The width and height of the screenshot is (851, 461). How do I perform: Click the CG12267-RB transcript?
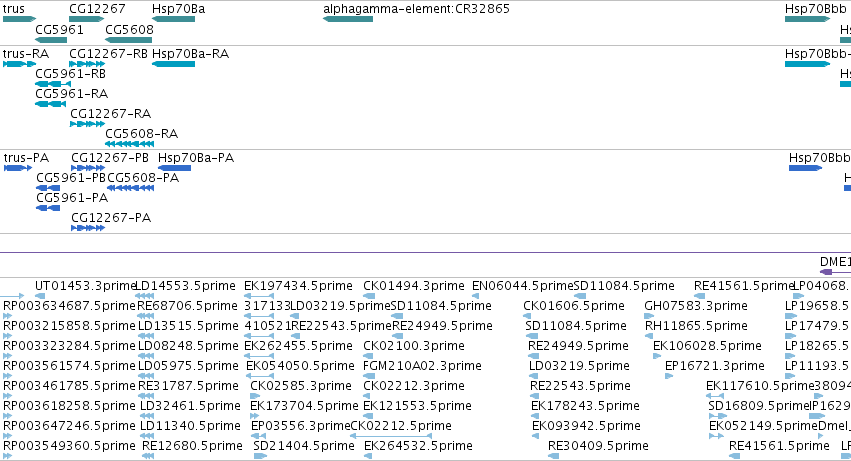[87, 64]
